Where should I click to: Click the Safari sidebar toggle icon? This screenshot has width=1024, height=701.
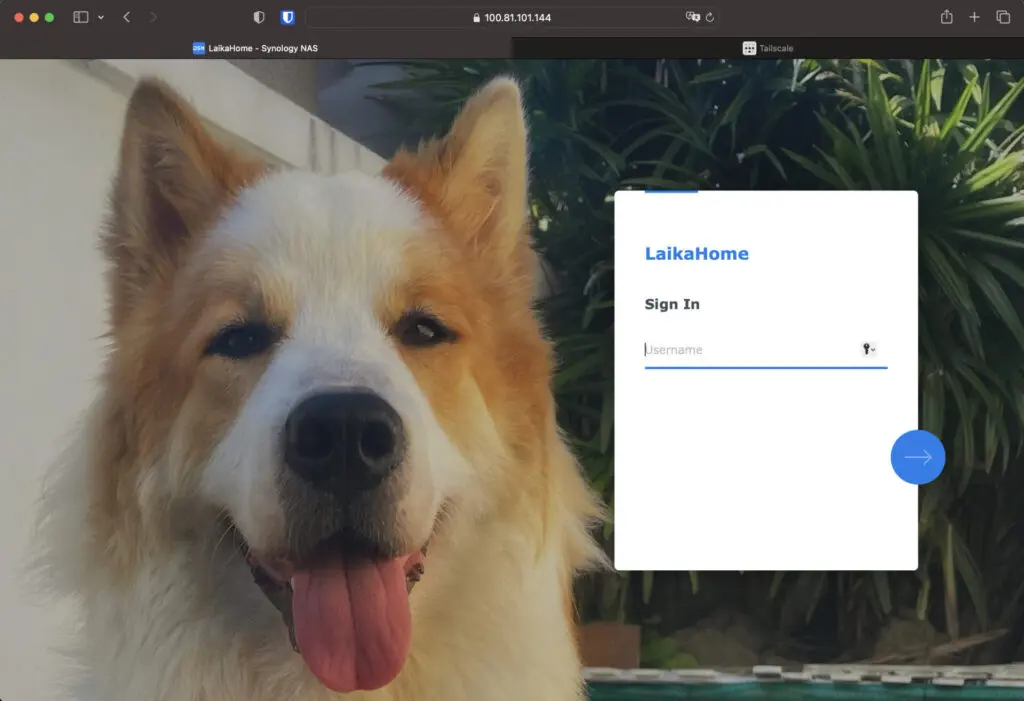pyautogui.click(x=81, y=17)
